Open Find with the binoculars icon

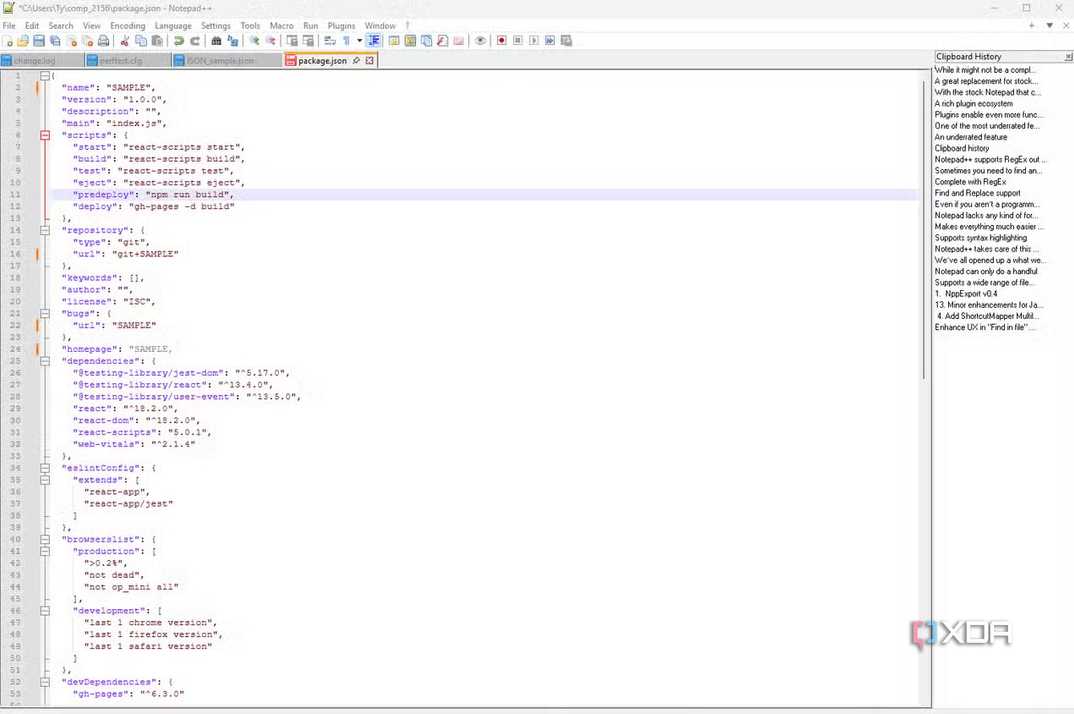pyautogui.click(x=216, y=41)
